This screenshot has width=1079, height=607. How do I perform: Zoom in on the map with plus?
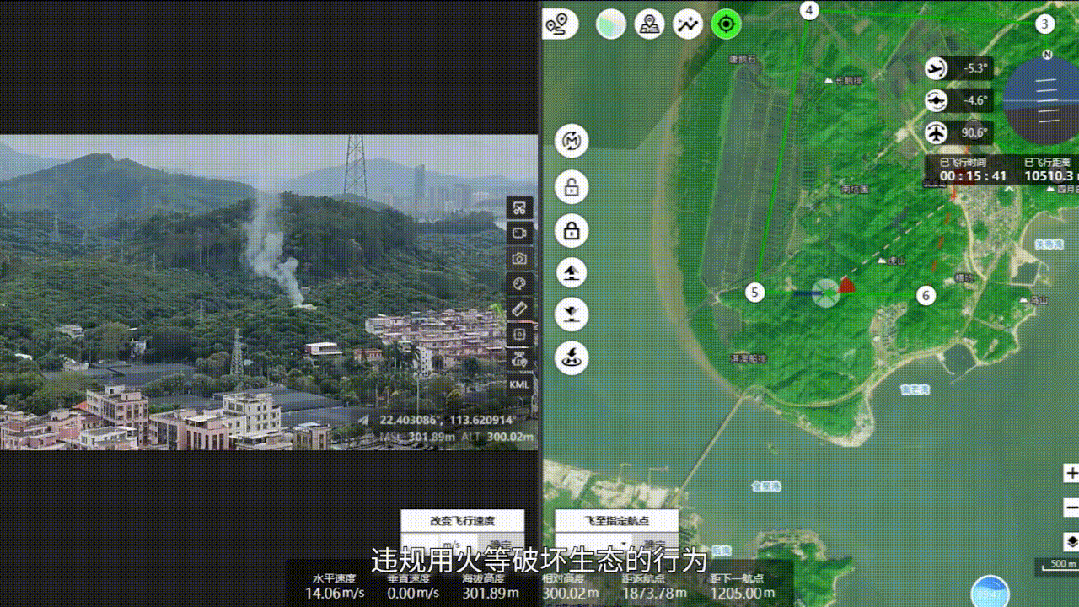click(x=1071, y=474)
